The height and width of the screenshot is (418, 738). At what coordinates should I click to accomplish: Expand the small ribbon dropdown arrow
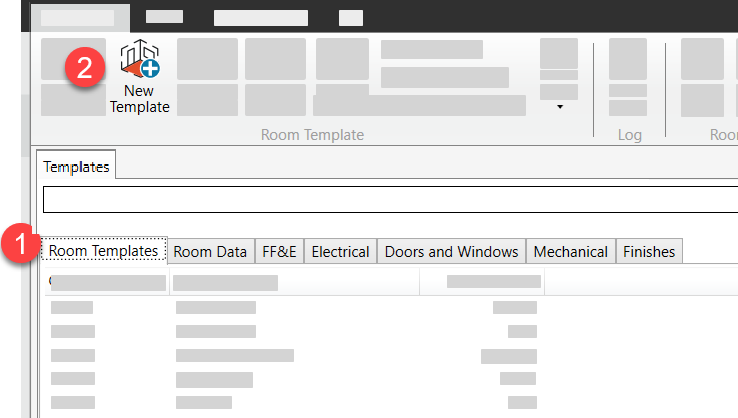coord(559,106)
